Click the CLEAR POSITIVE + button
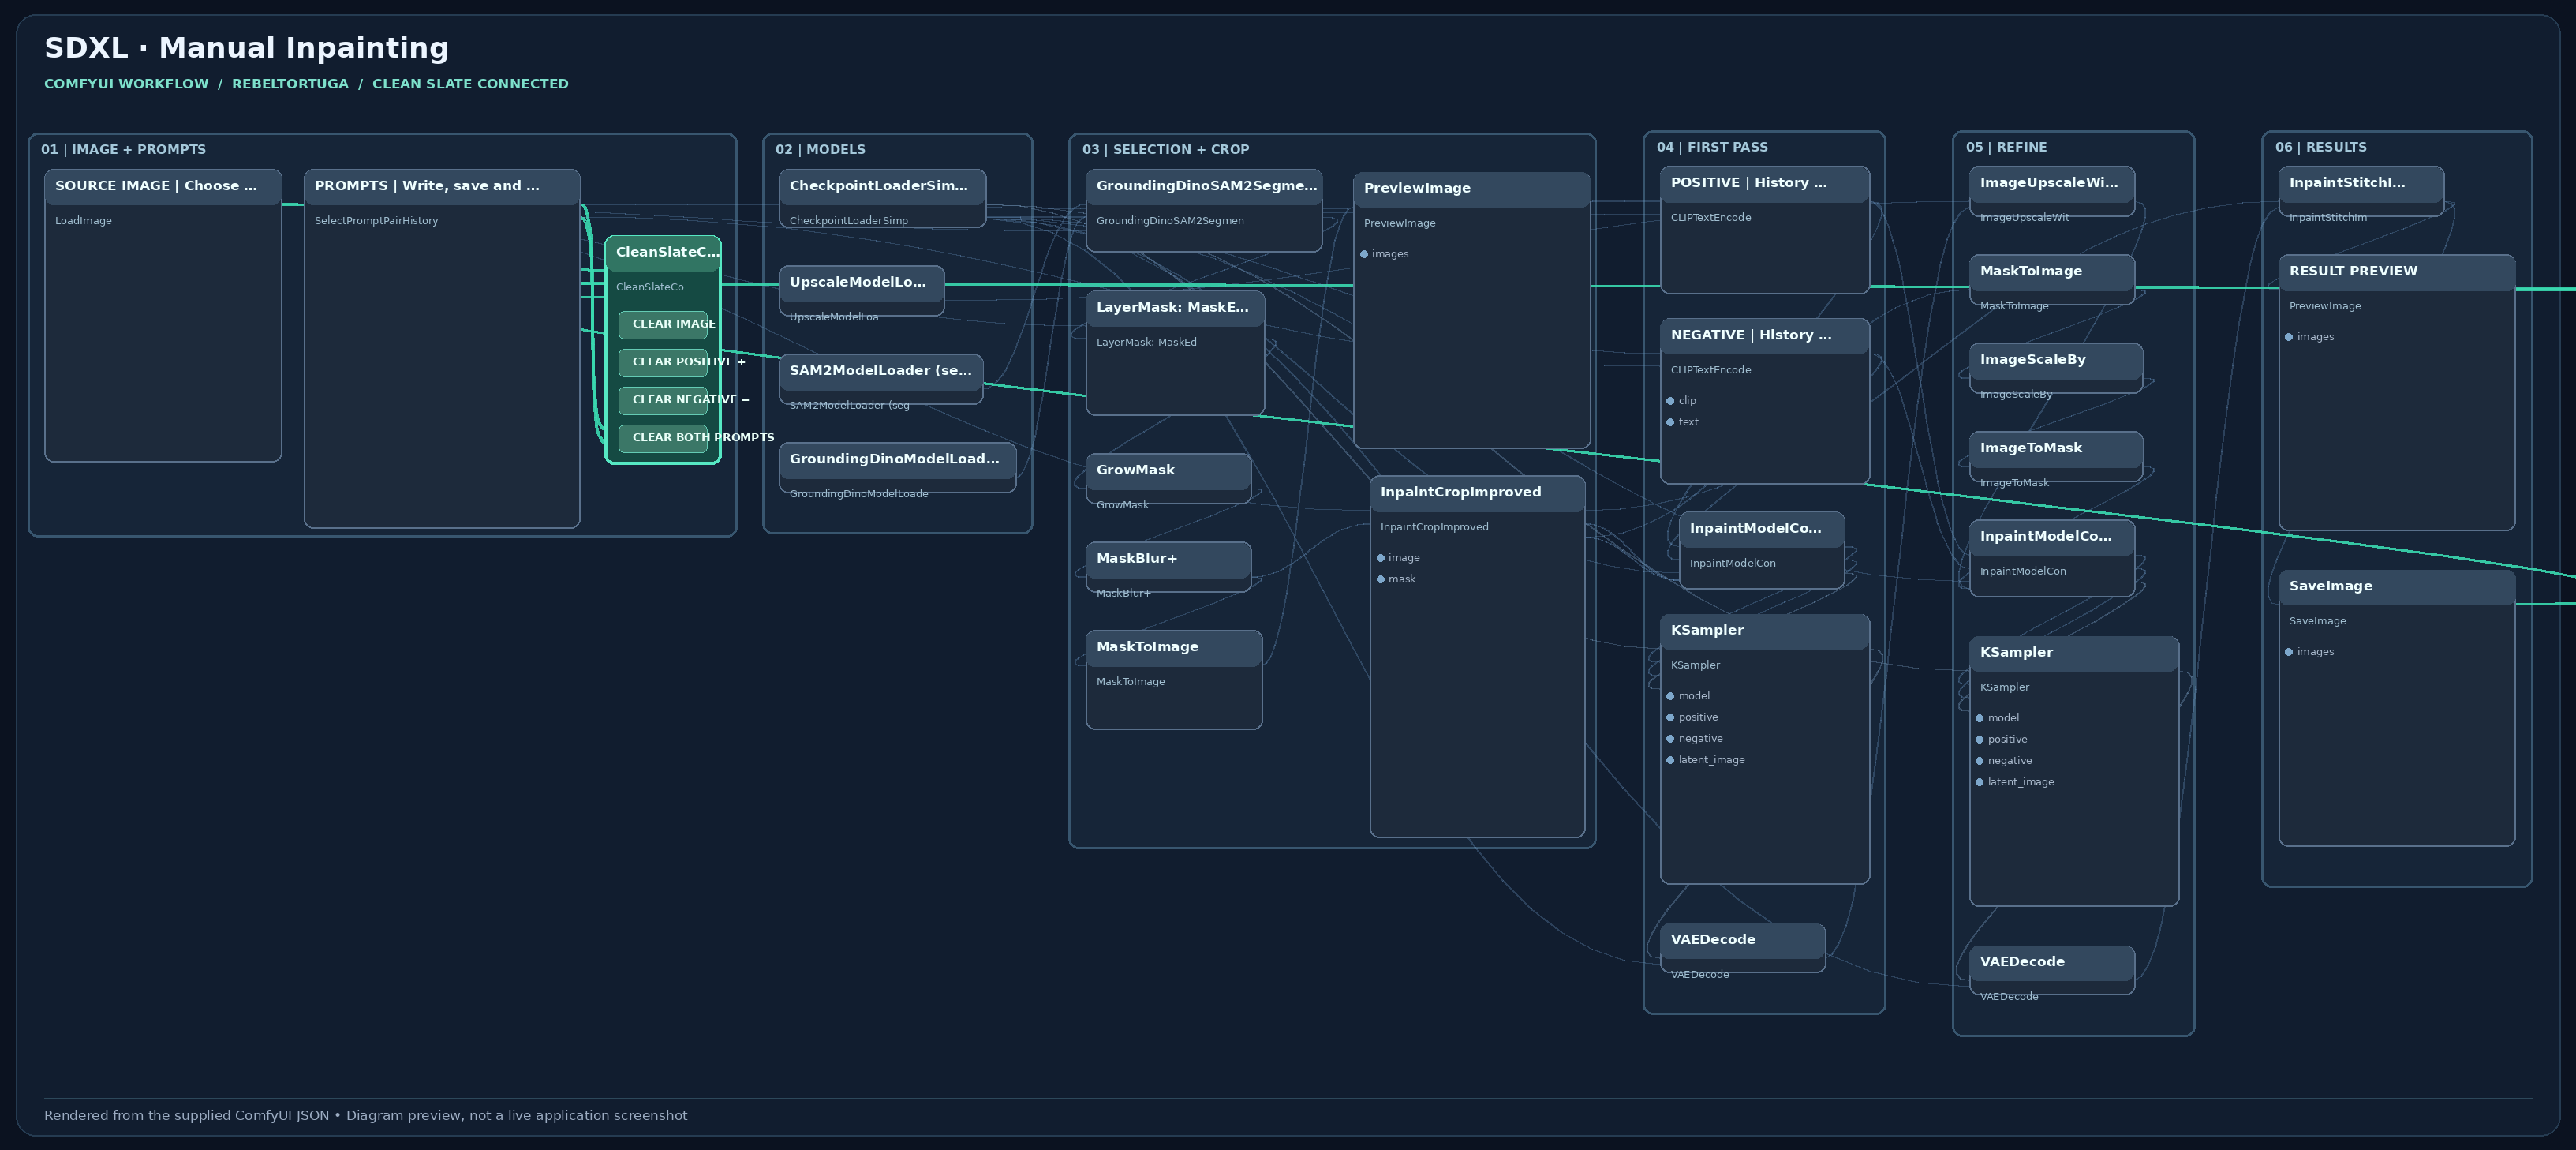 663,362
